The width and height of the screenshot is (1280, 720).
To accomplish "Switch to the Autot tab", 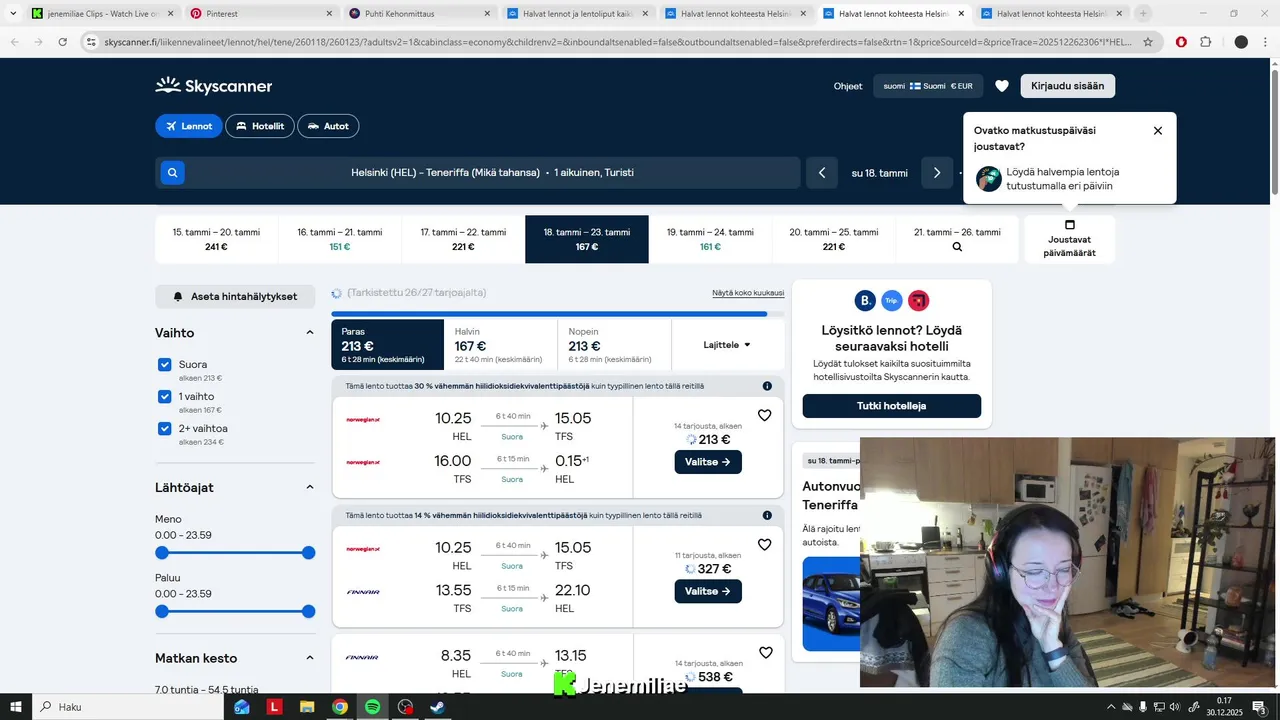I will pyautogui.click(x=328, y=126).
